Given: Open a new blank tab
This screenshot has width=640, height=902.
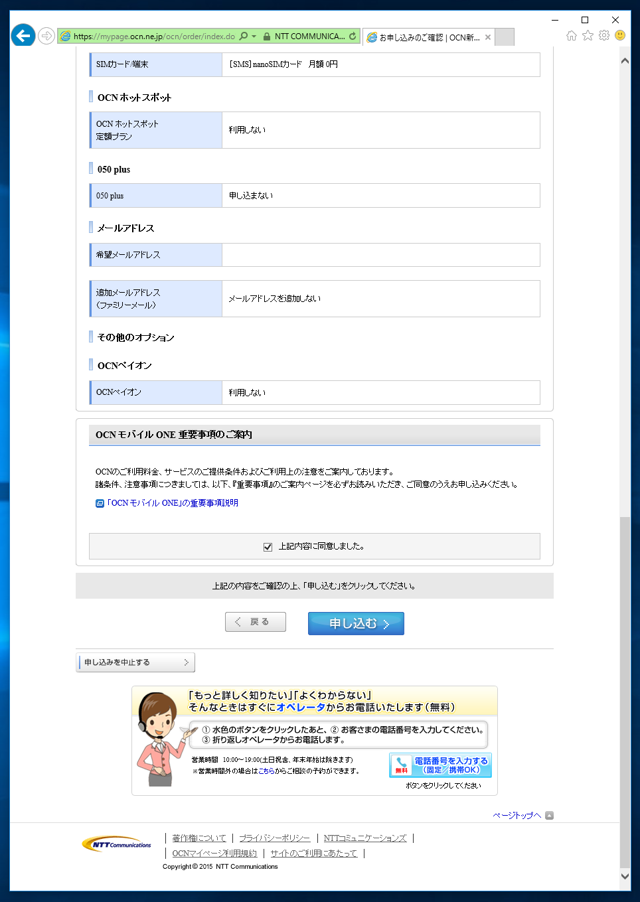Looking at the screenshot, I should click(x=504, y=37).
